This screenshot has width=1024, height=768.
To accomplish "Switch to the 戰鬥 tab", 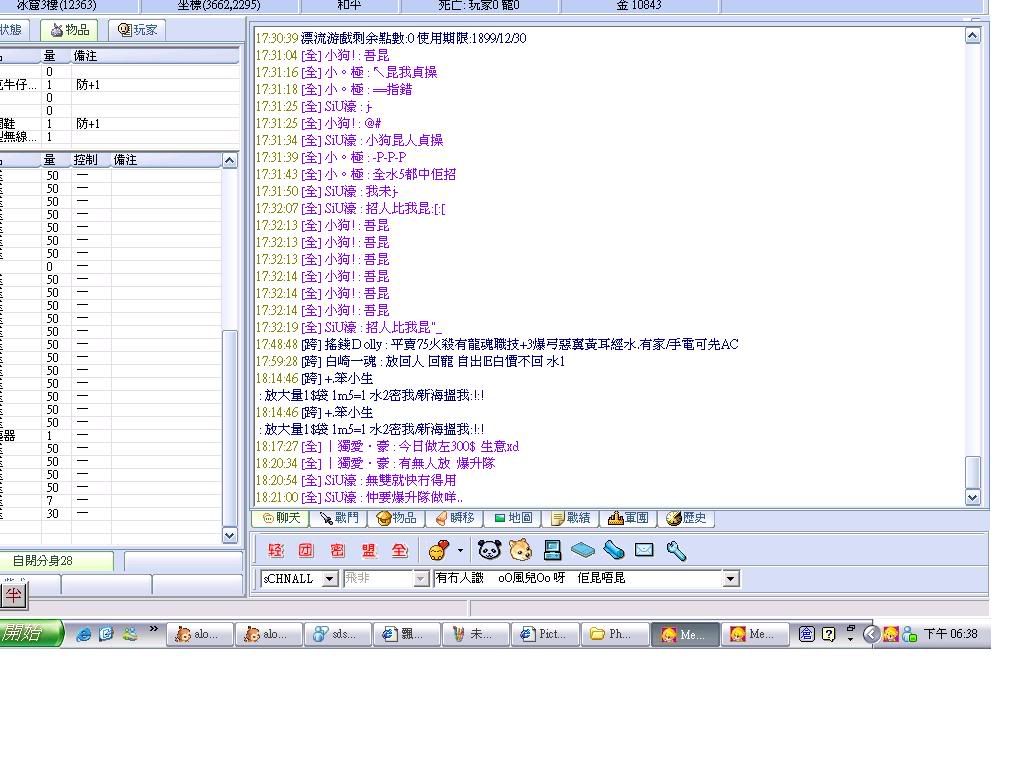I will coord(338,518).
